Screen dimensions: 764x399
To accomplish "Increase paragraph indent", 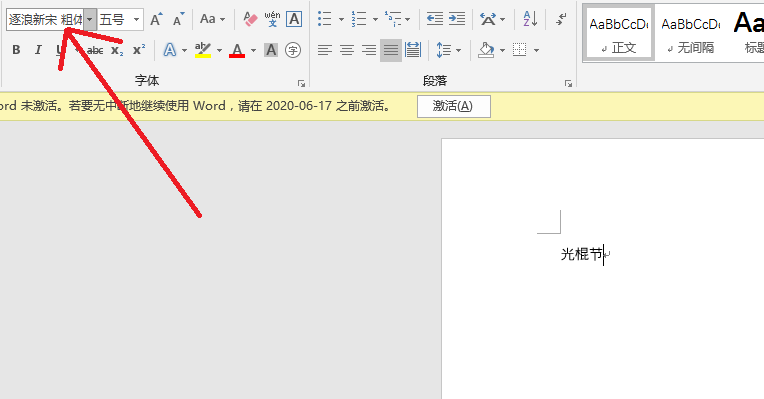I will (457, 19).
